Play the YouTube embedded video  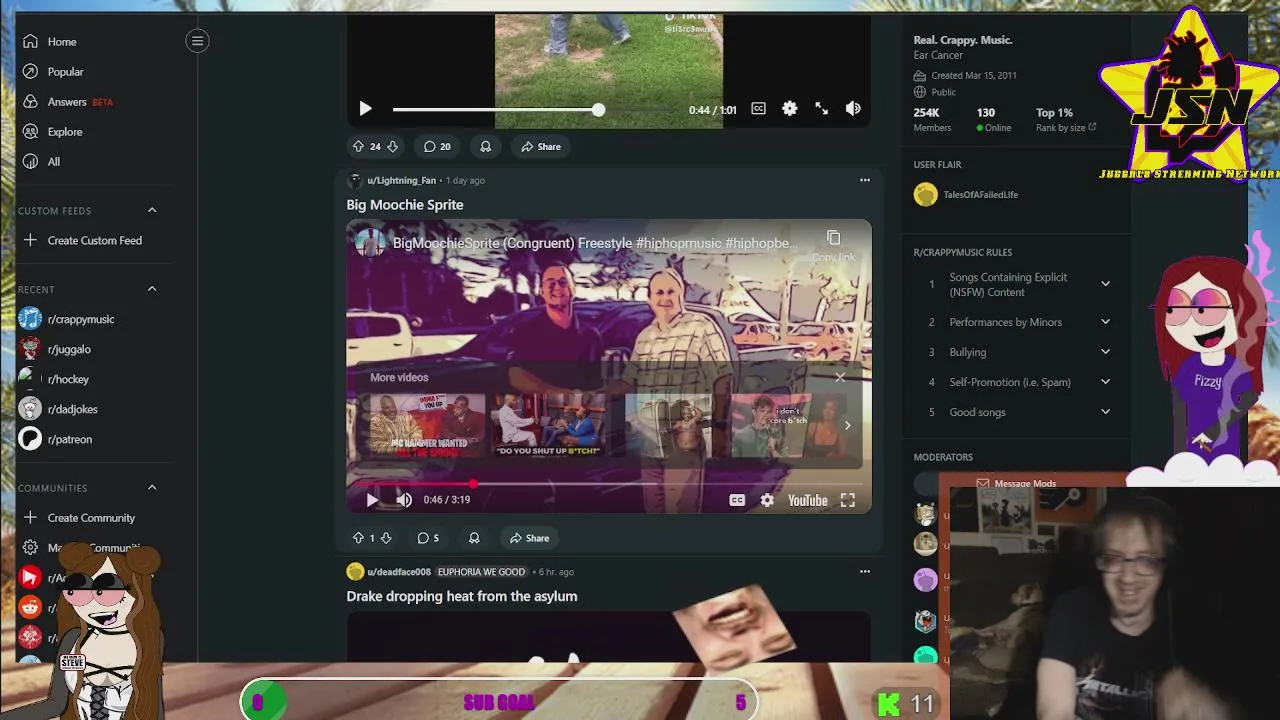(x=372, y=500)
